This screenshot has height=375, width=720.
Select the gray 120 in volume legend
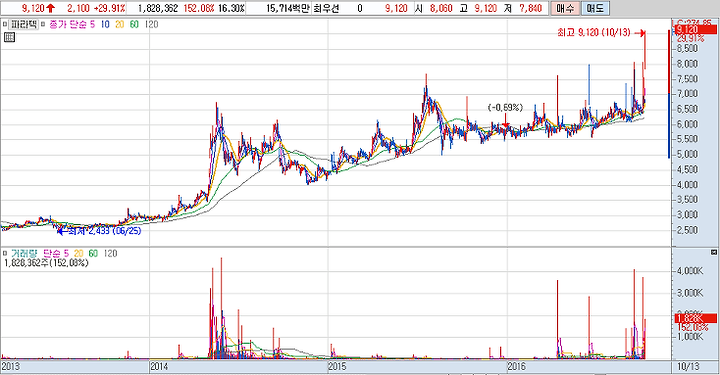pos(110,253)
